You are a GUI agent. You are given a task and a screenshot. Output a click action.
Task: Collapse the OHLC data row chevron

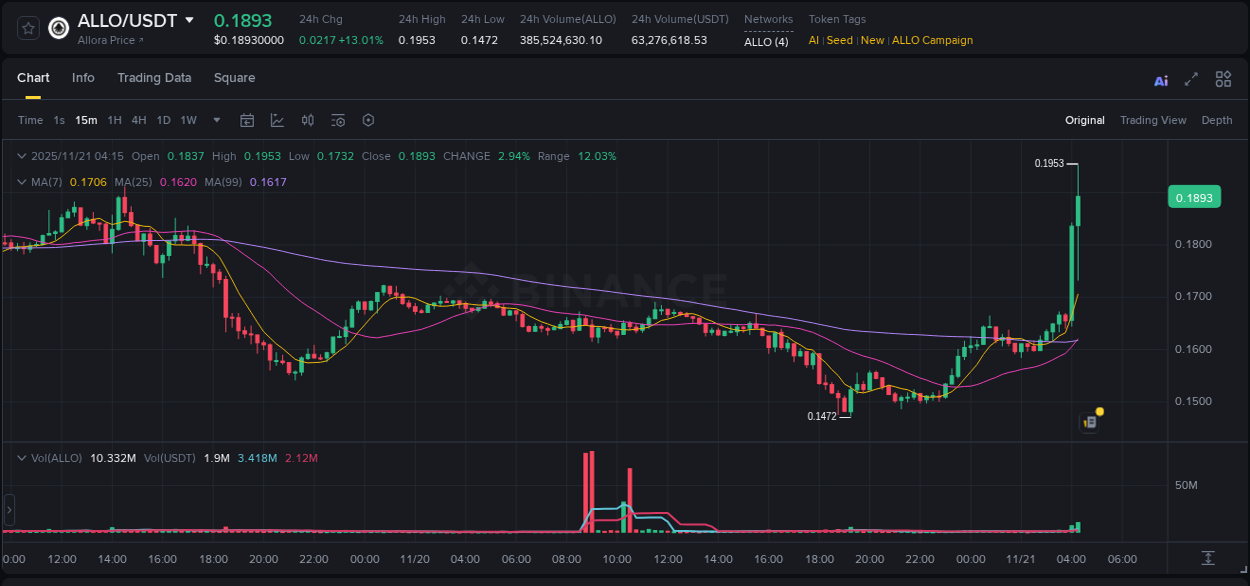click(21, 156)
